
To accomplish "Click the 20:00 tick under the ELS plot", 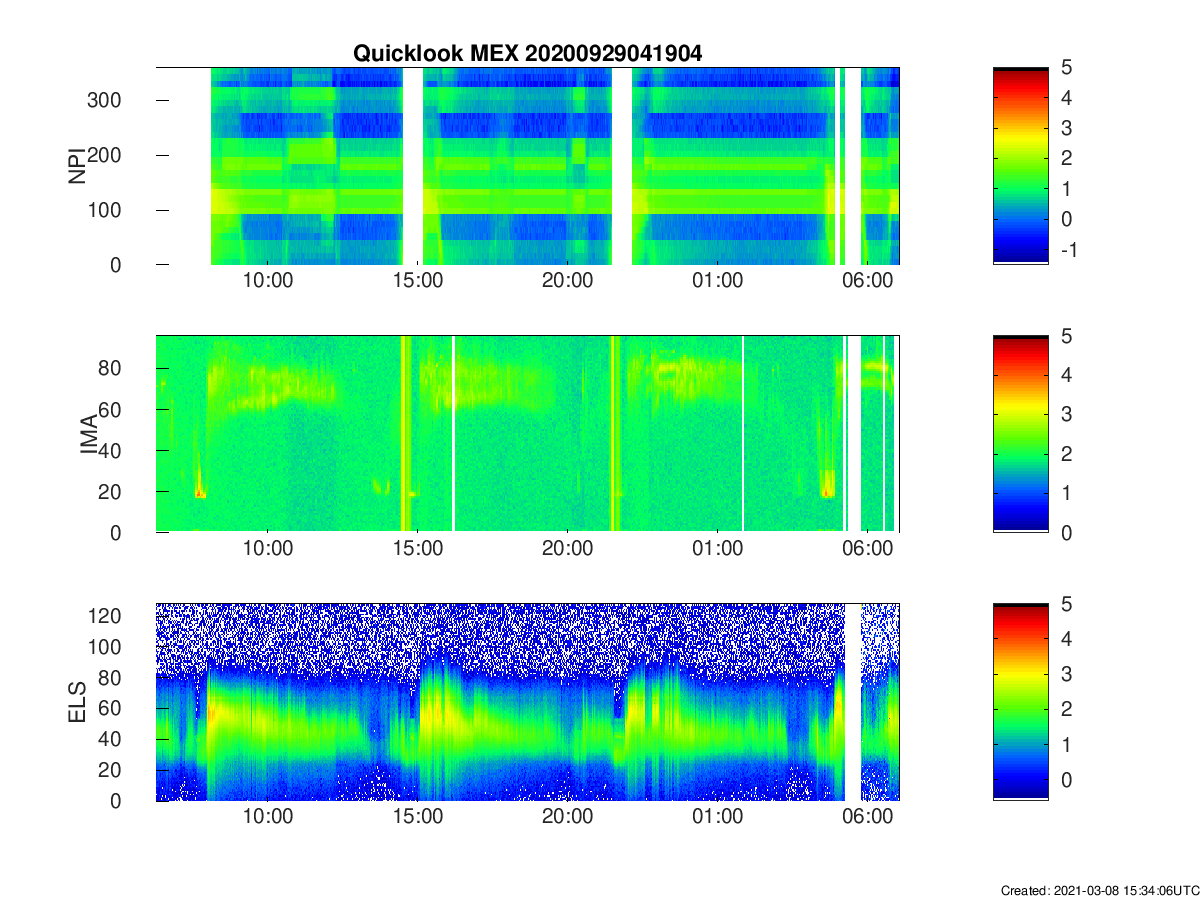I will pos(567,817).
